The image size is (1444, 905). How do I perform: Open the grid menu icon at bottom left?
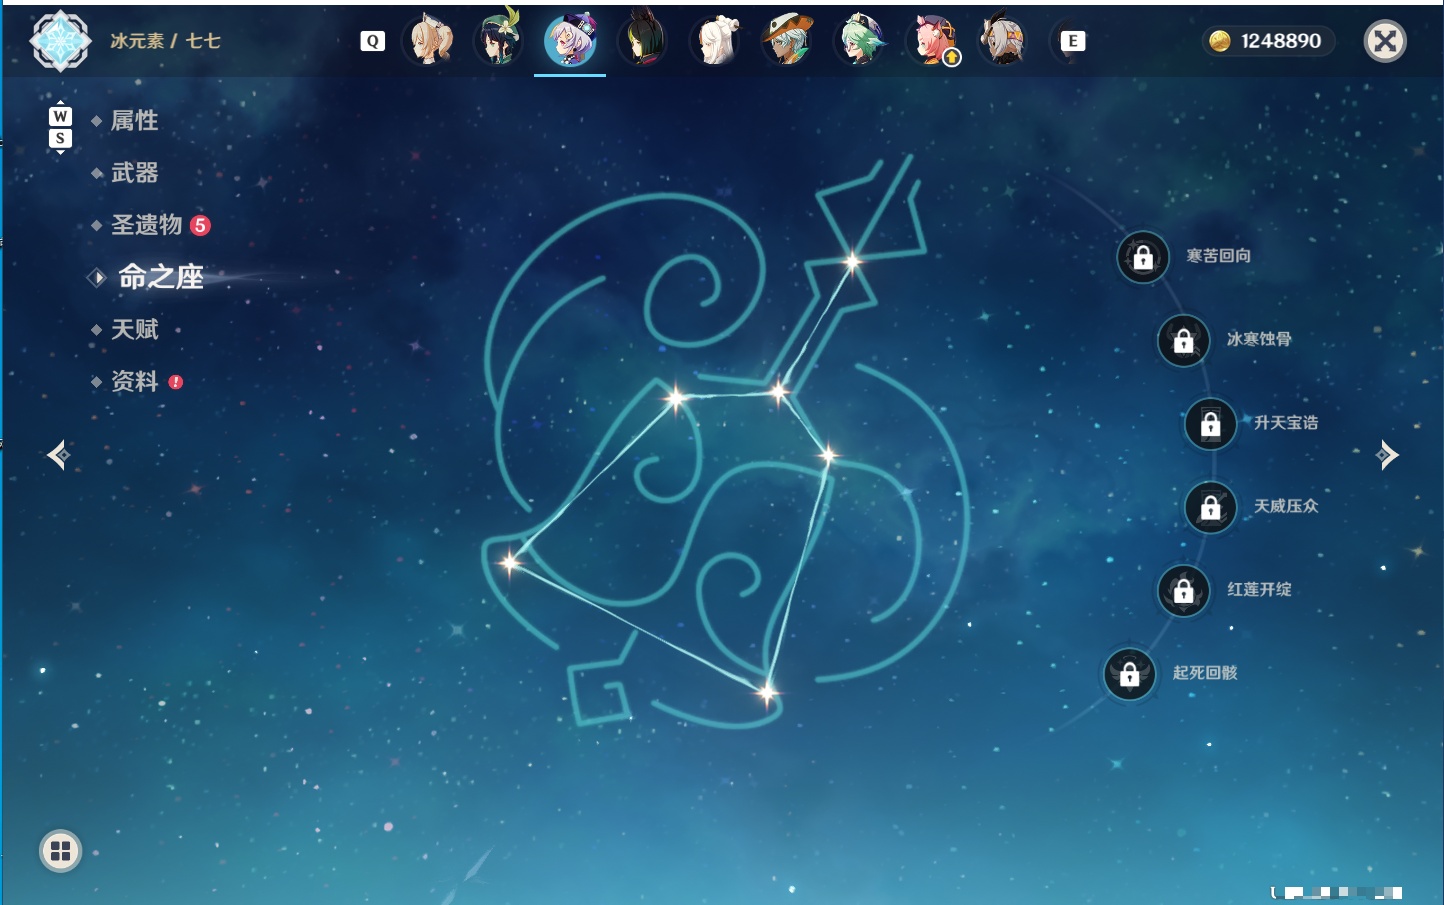click(60, 851)
